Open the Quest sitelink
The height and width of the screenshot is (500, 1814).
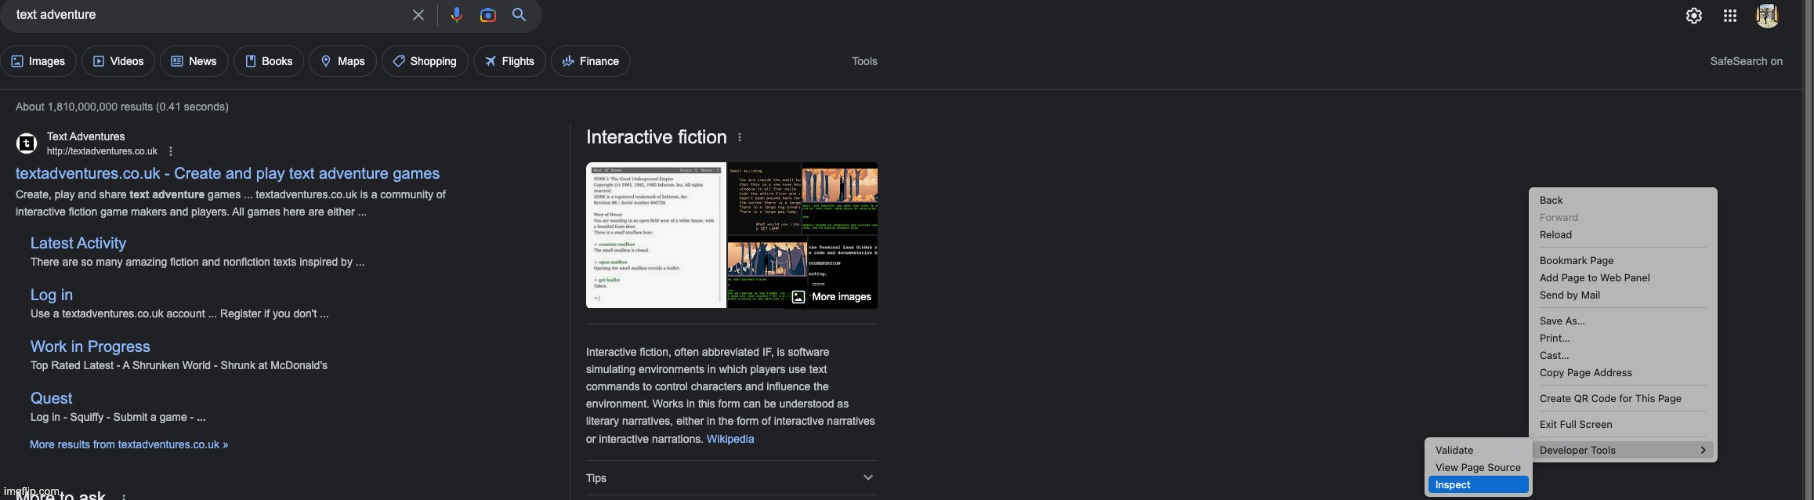51,398
